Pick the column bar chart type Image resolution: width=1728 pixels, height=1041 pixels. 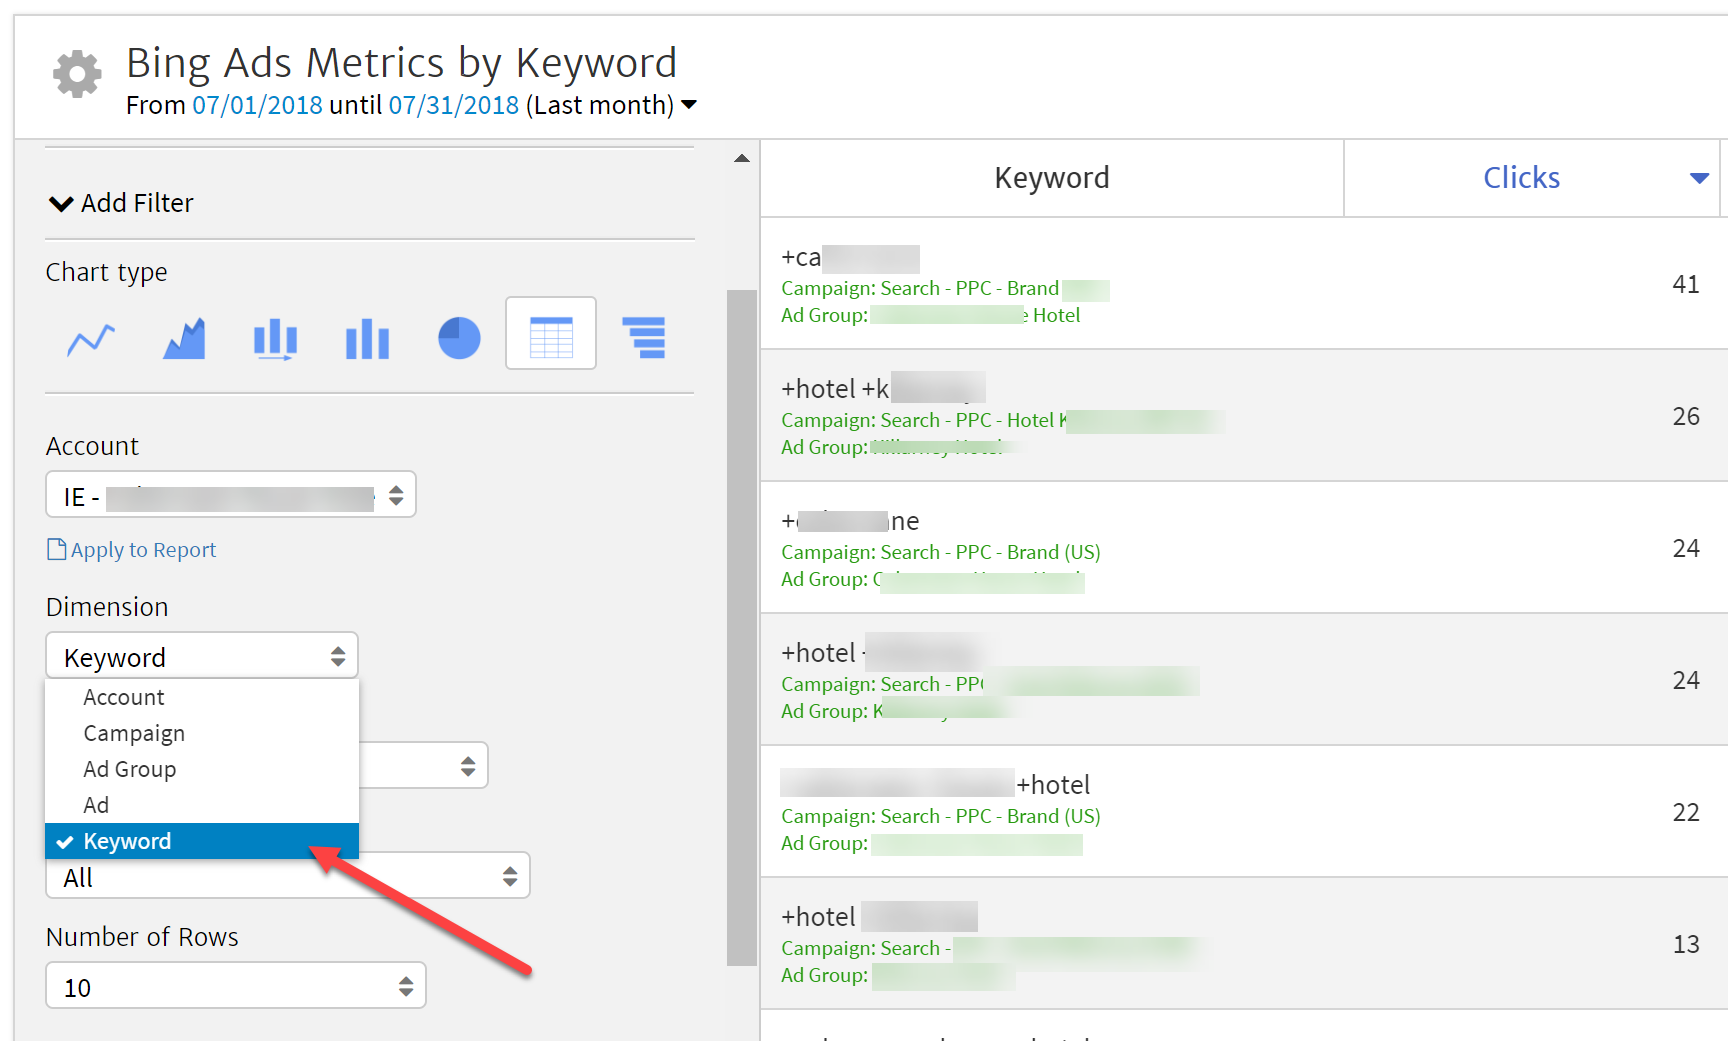click(367, 339)
